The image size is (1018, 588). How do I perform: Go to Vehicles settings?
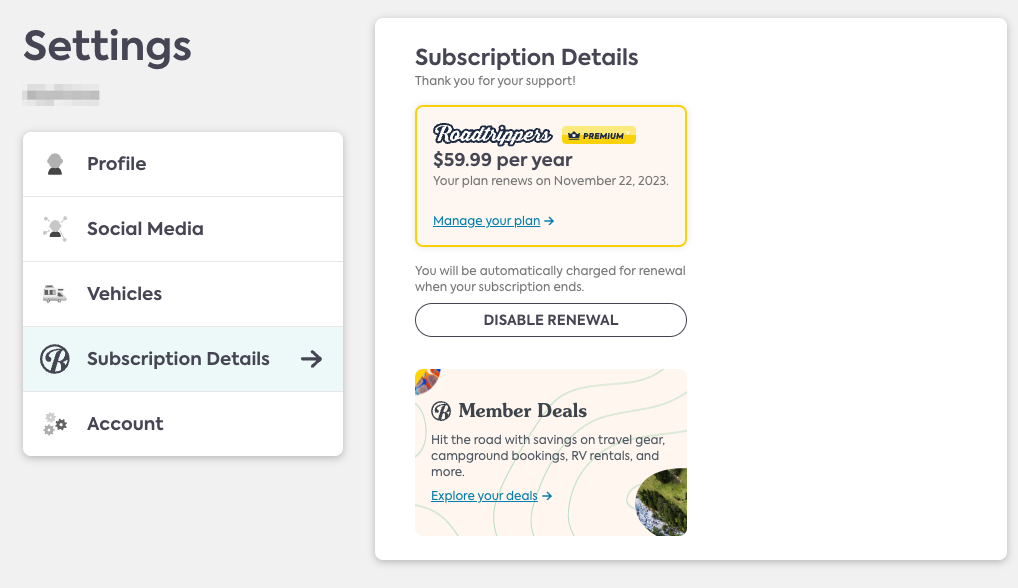click(x=183, y=294)
